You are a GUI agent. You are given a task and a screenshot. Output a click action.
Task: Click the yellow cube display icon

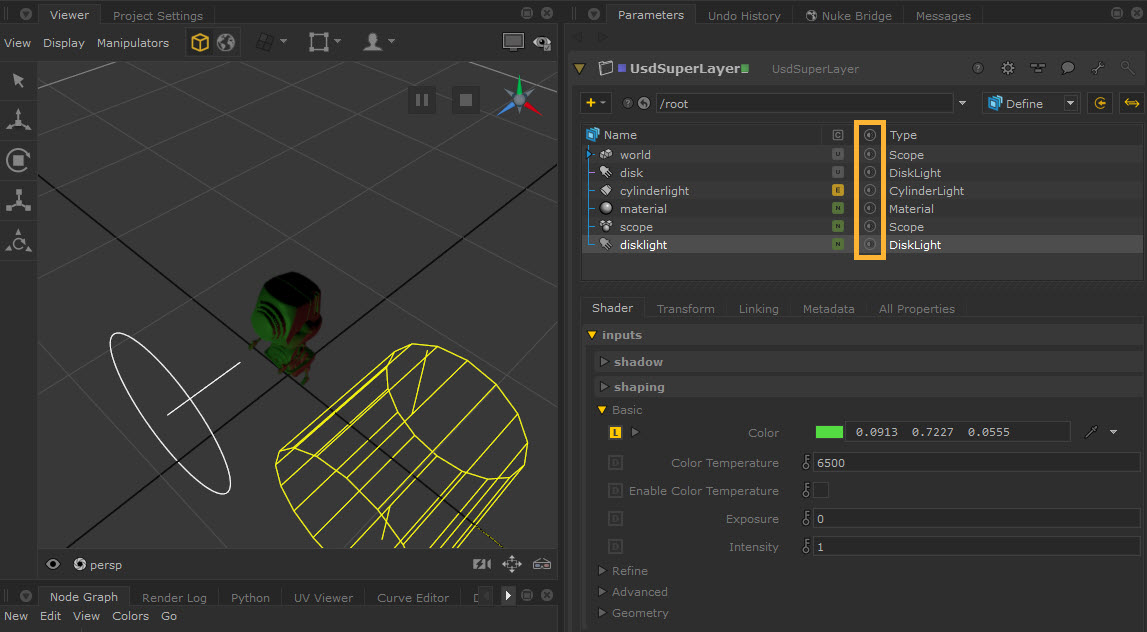pyautogui.click(x=200, y=42)
